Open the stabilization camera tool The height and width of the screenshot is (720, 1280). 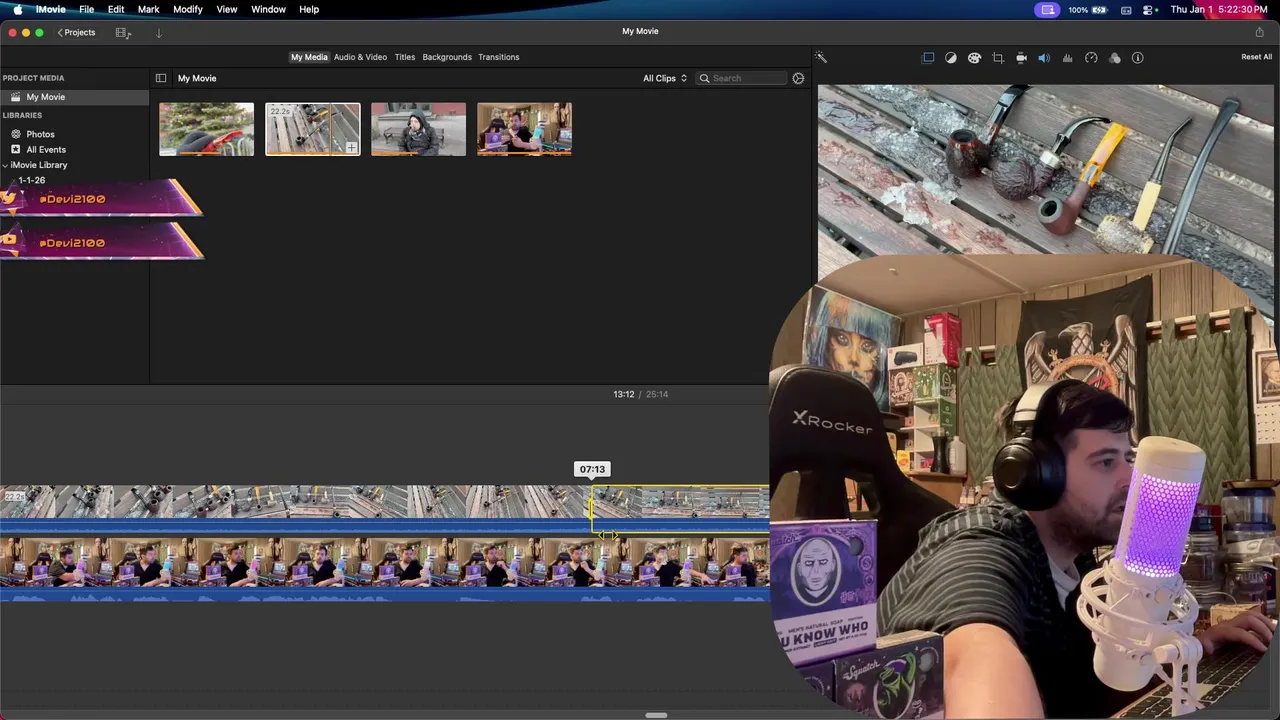point(1021,57)
